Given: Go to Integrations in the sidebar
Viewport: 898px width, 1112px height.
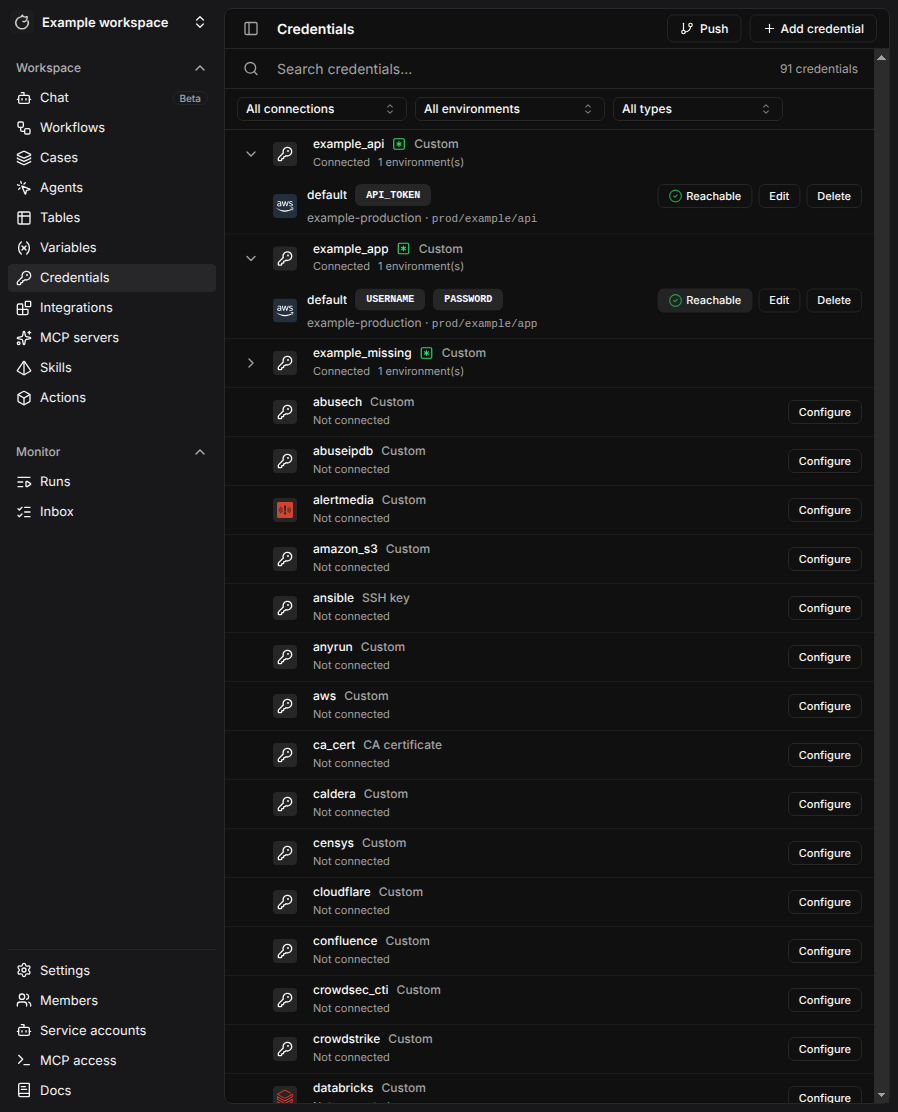Looking at the screenshot, I should point(112,308).
